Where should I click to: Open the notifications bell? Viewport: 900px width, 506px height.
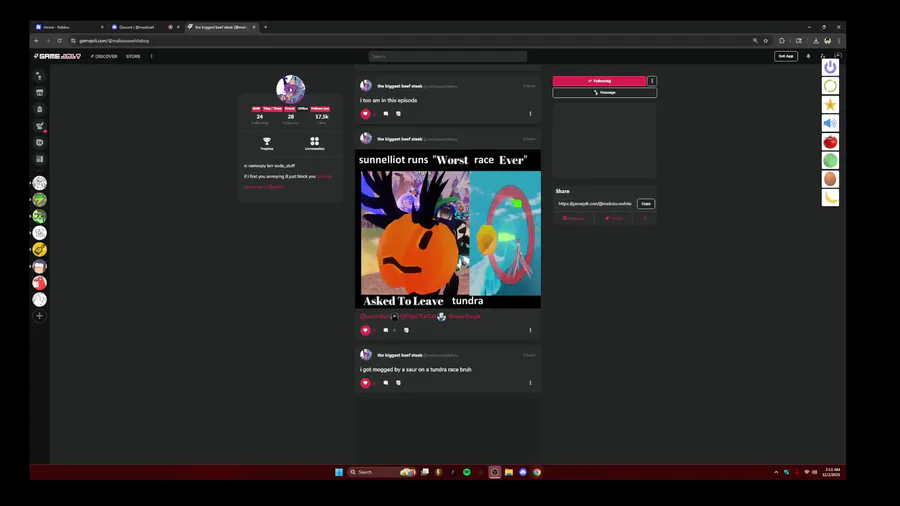[x=809, y=56]
